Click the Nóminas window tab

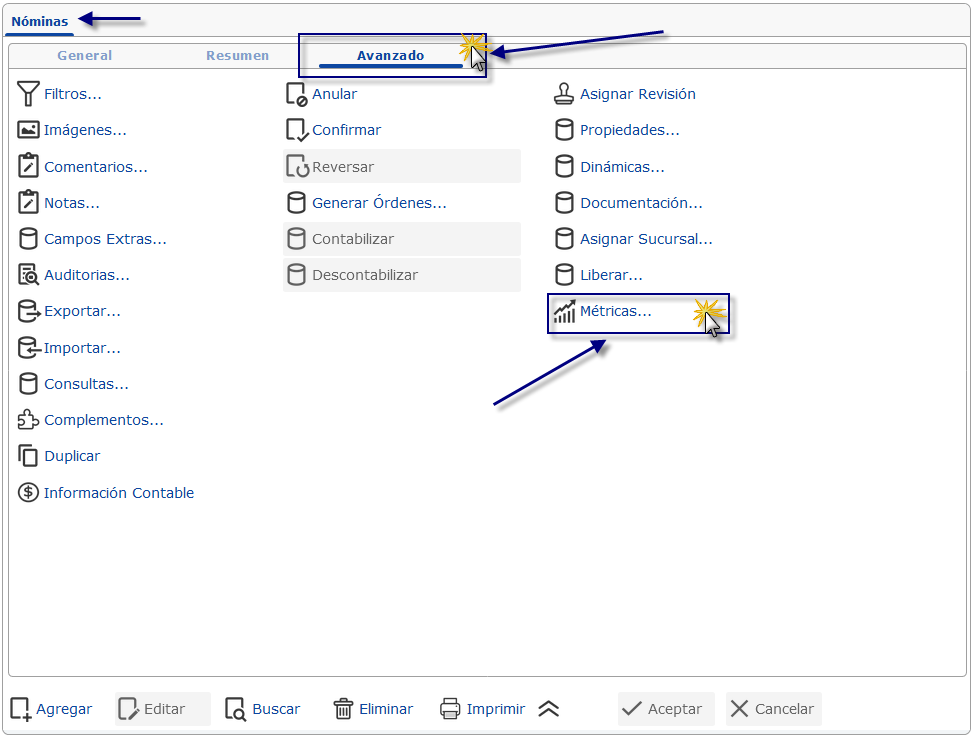40,21
